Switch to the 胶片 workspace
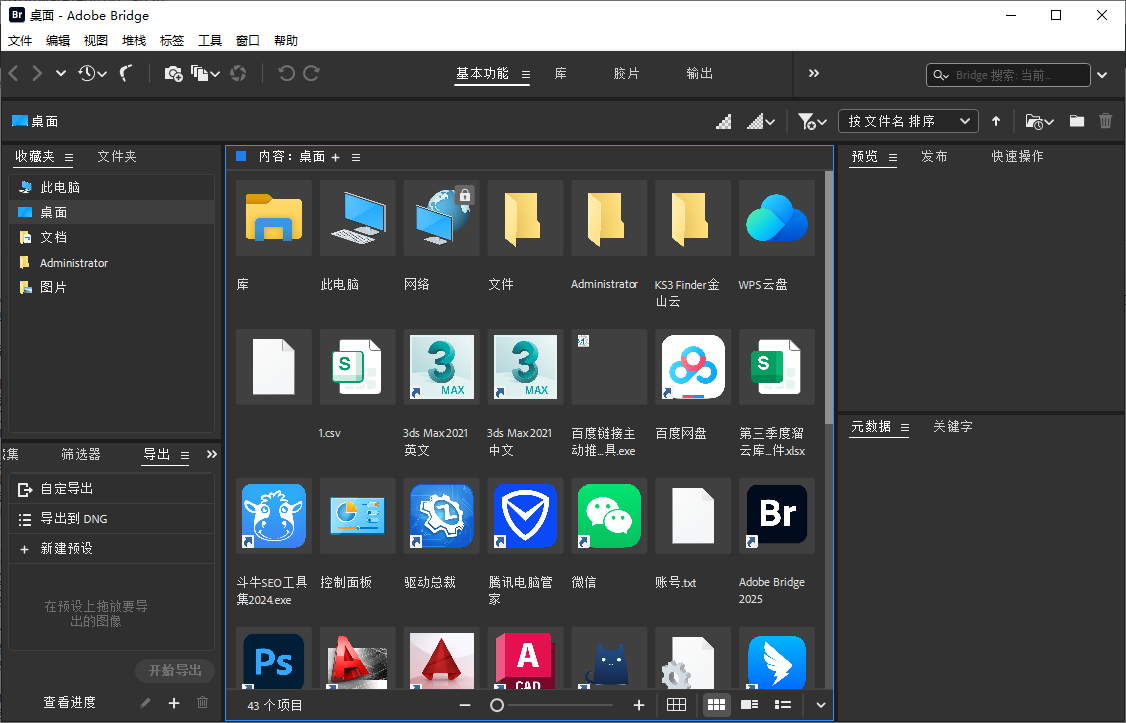 click(x=626, y=73)
